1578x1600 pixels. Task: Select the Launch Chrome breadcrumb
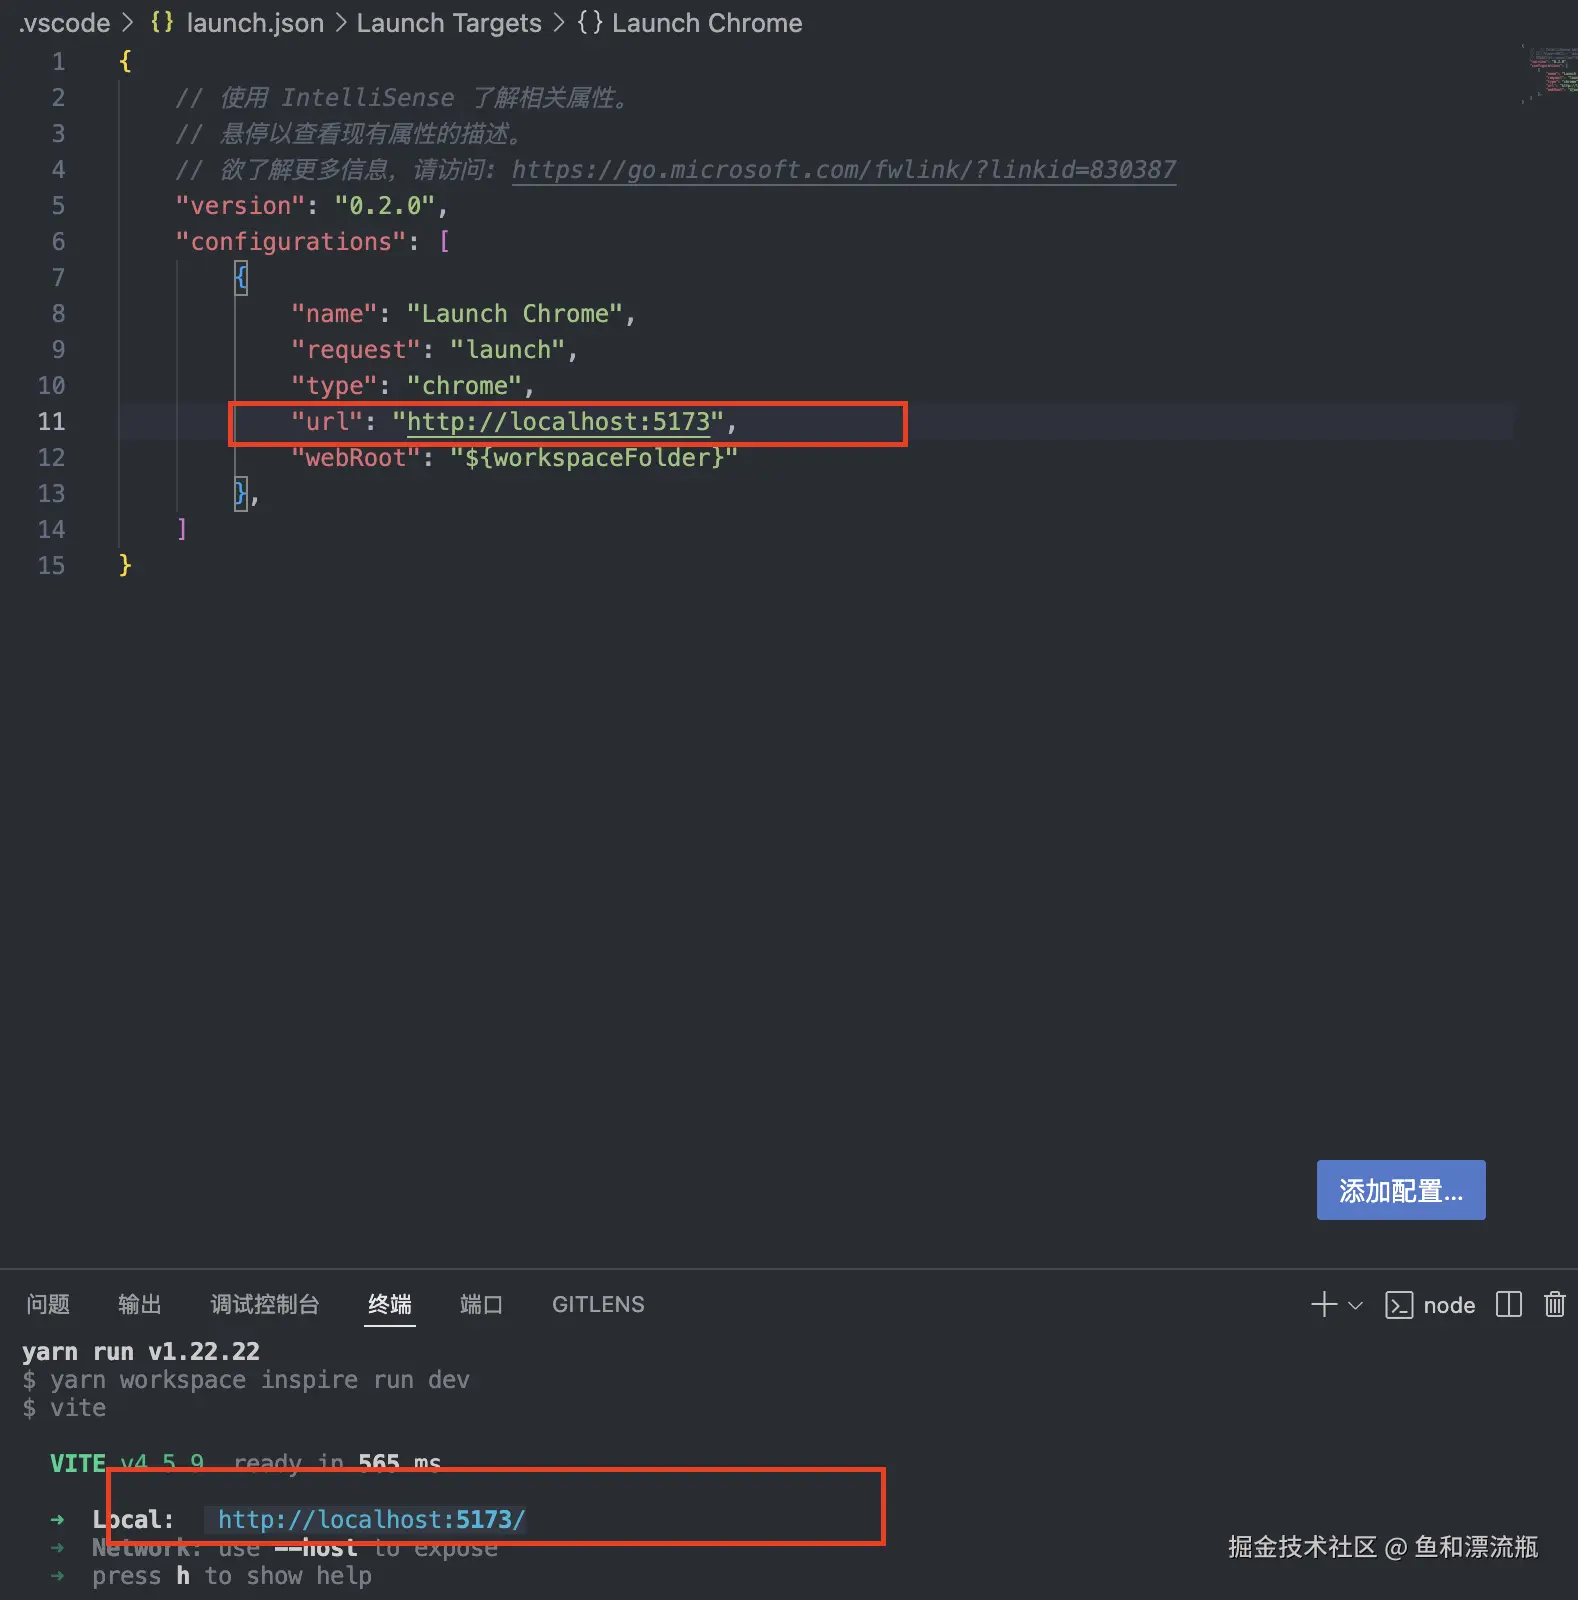point(690,23)
